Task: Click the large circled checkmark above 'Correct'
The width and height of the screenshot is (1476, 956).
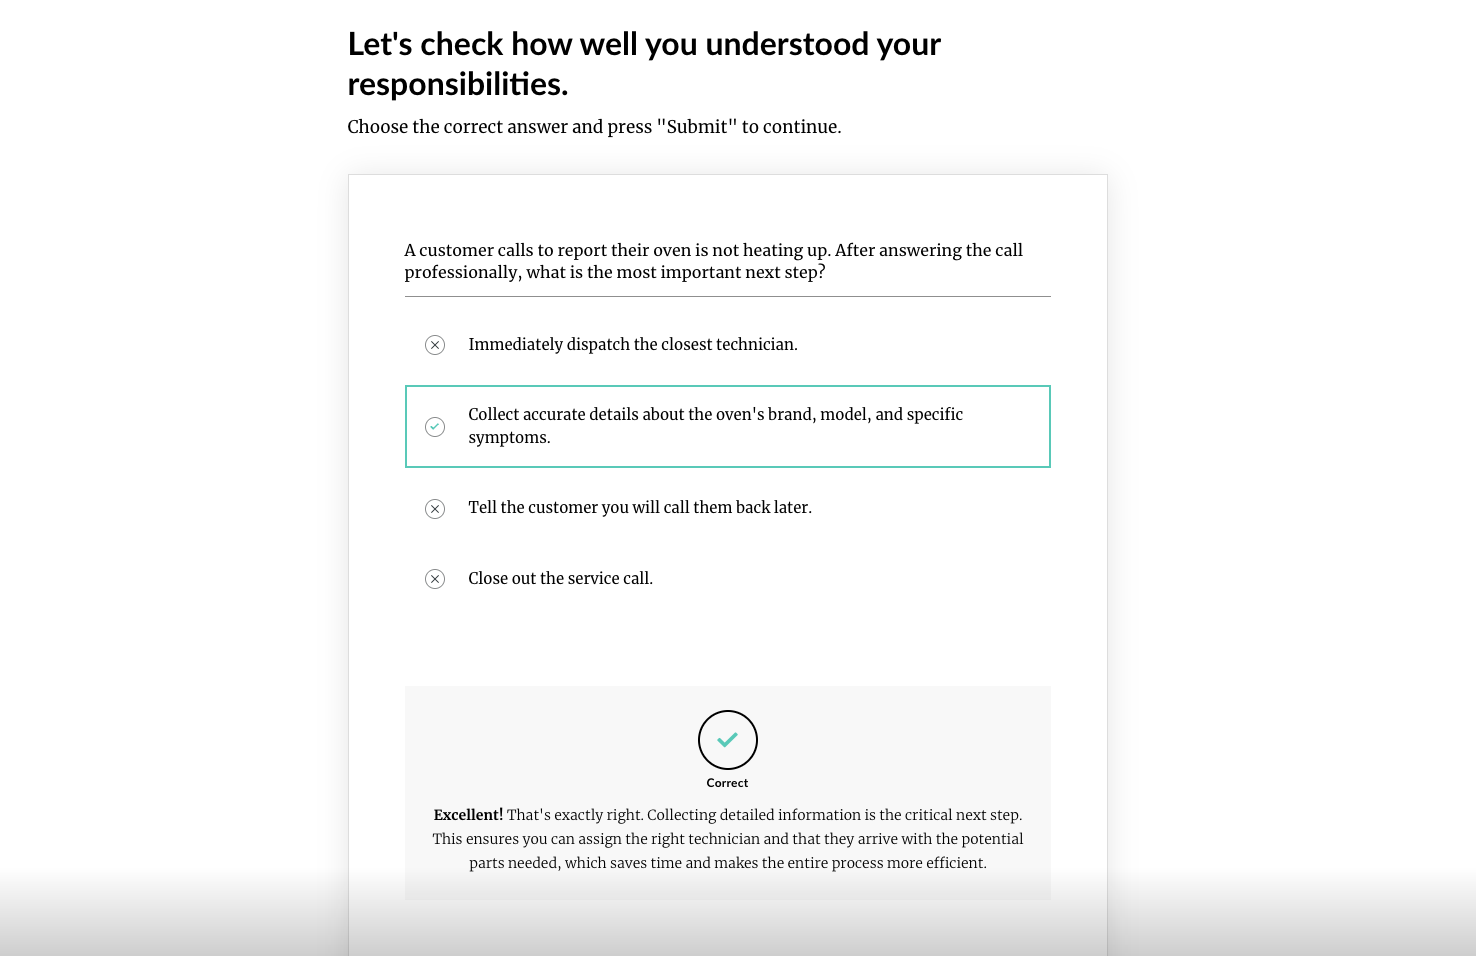Action: [727, 738]
